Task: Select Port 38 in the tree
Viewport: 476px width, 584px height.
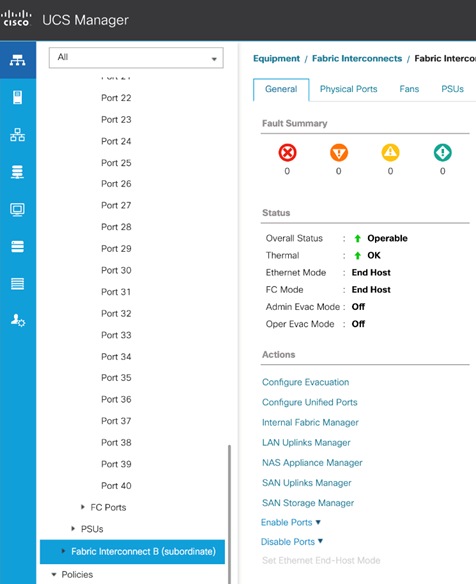Action: click(x=116, y=442)
